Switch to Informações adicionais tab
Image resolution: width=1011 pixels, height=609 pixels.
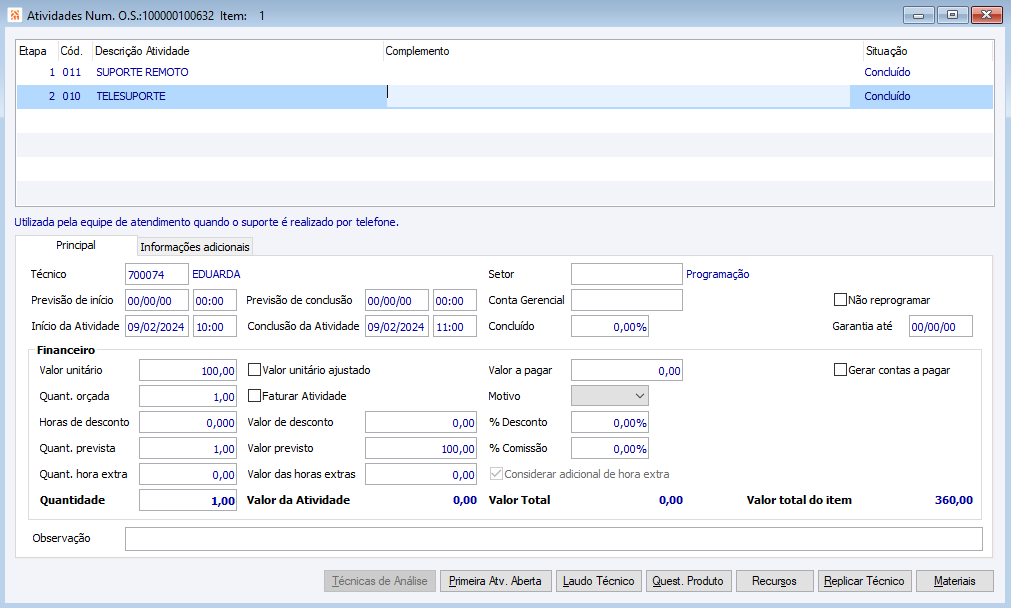[195, 247]
